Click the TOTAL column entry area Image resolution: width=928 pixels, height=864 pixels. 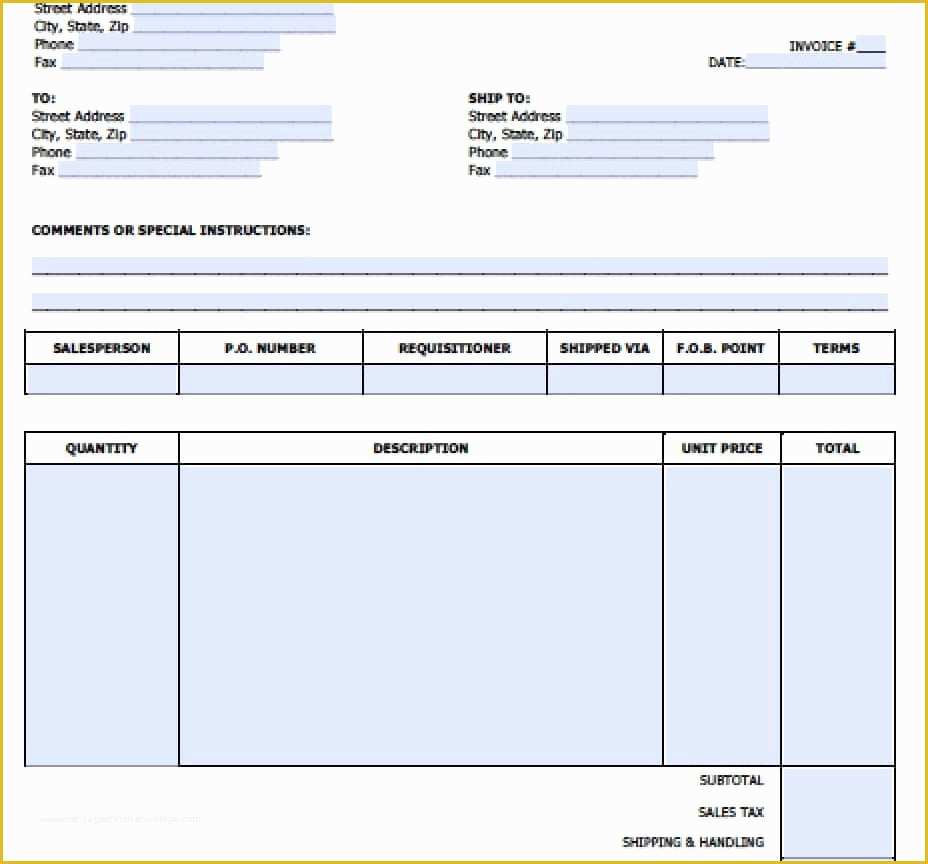[838, 615]
